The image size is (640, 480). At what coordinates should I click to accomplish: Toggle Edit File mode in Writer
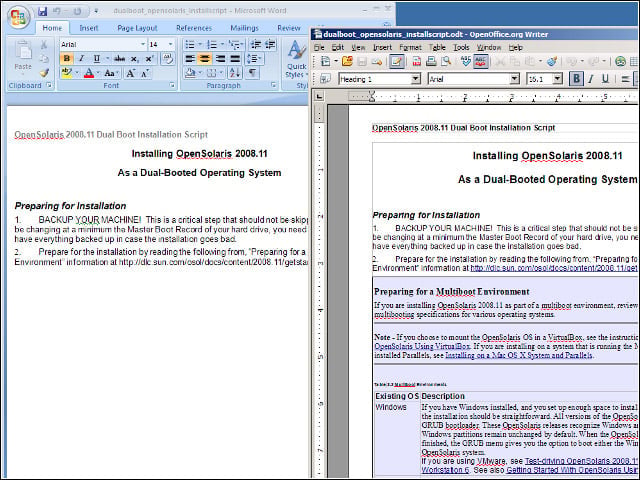point(396,62)
